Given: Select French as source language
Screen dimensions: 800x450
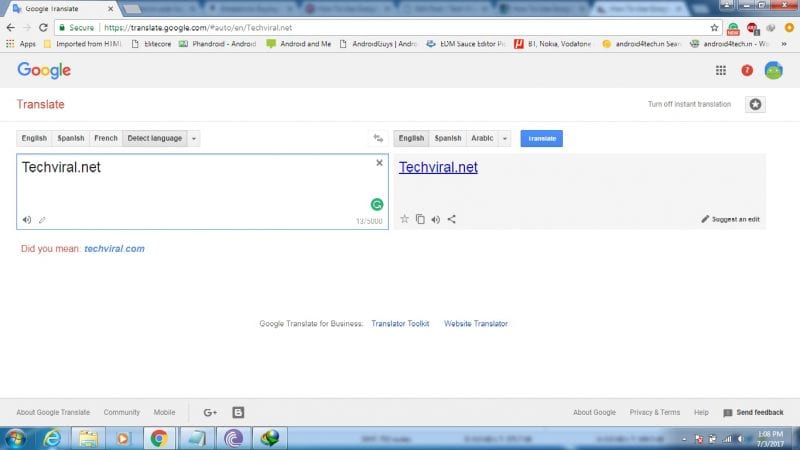Looking at the screenshot, I should click(x=106, y=138).
